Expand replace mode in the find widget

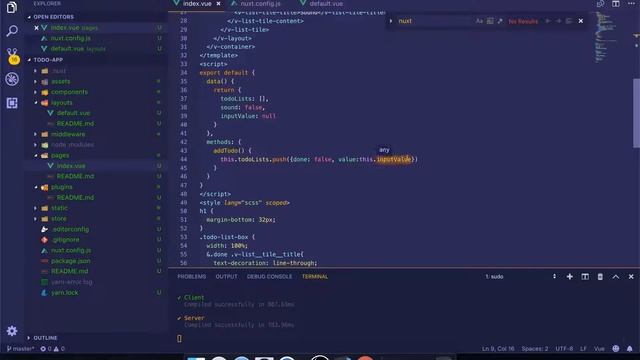coord(391,21)
